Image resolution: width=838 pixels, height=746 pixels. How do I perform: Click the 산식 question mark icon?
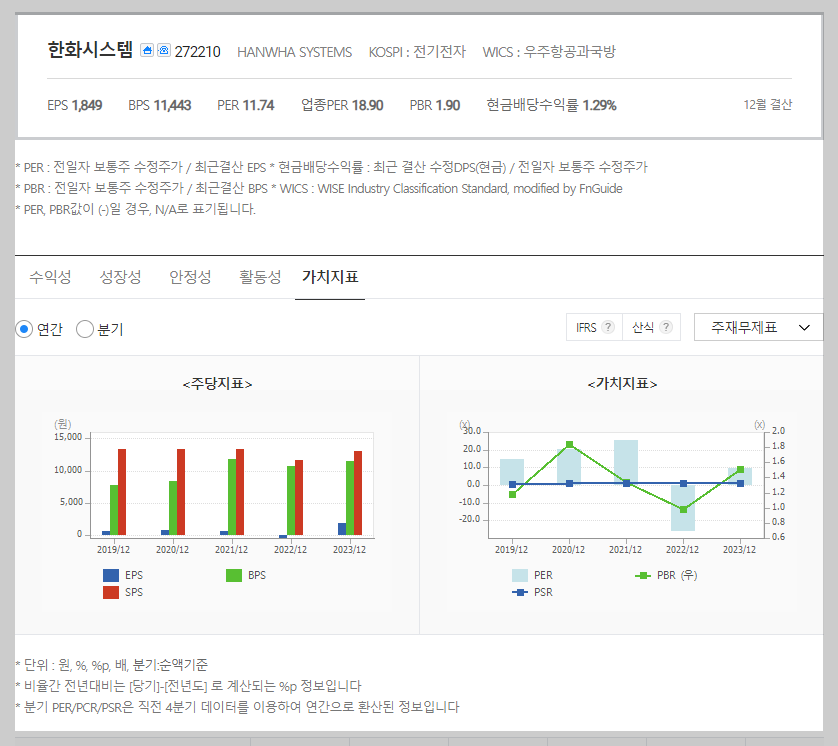point(665,327)
